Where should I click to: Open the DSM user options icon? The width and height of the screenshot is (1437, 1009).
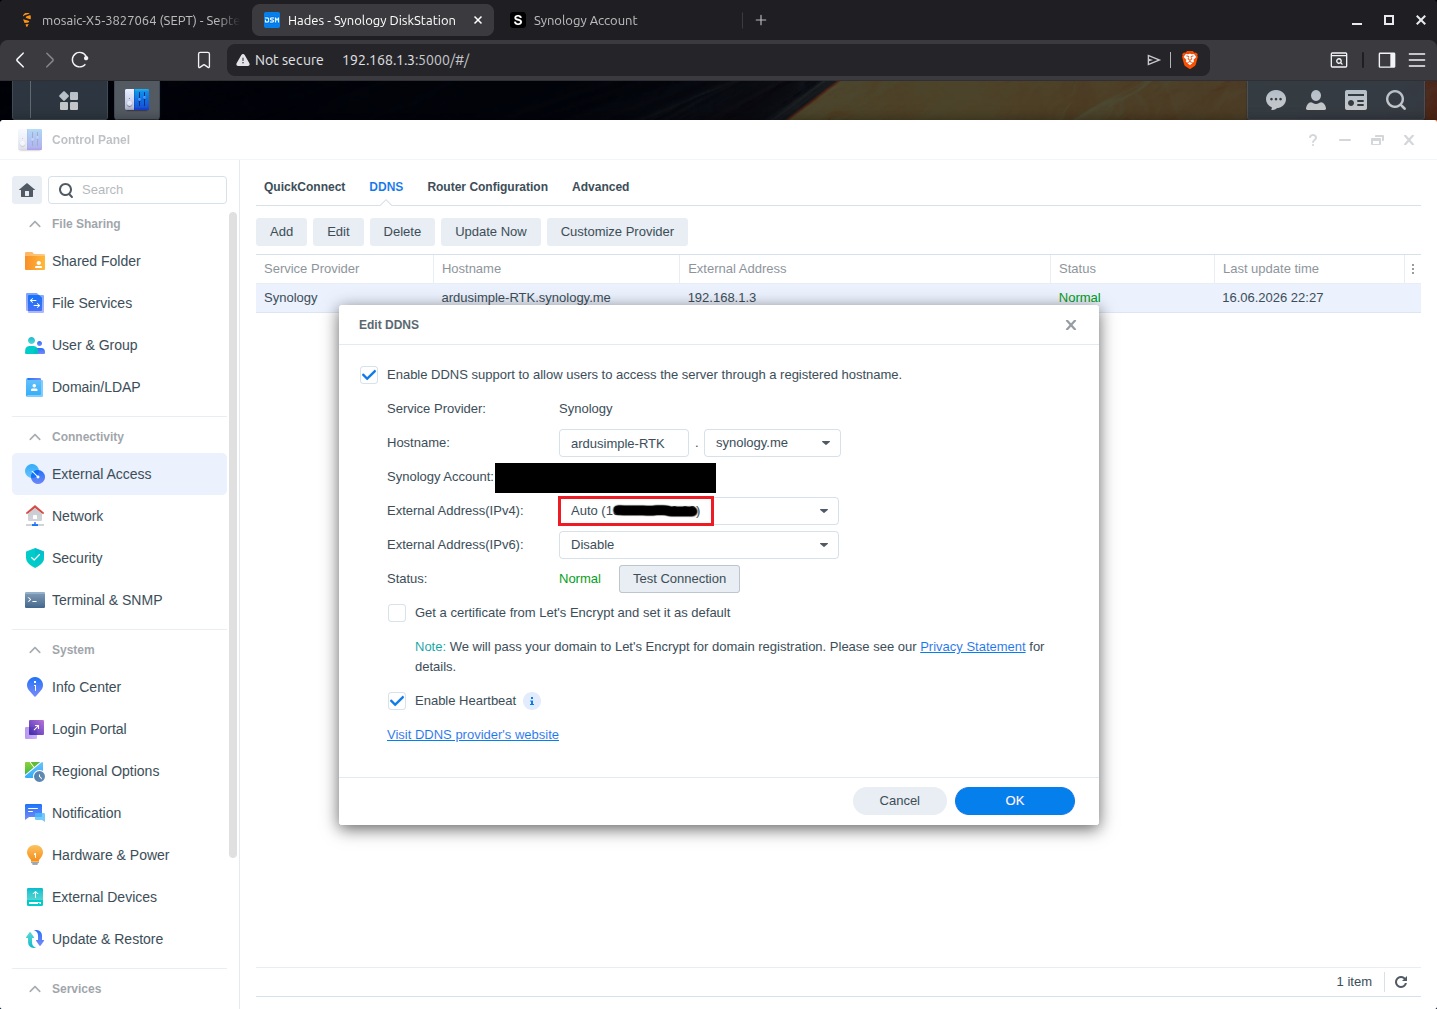tap(1316, 100)
